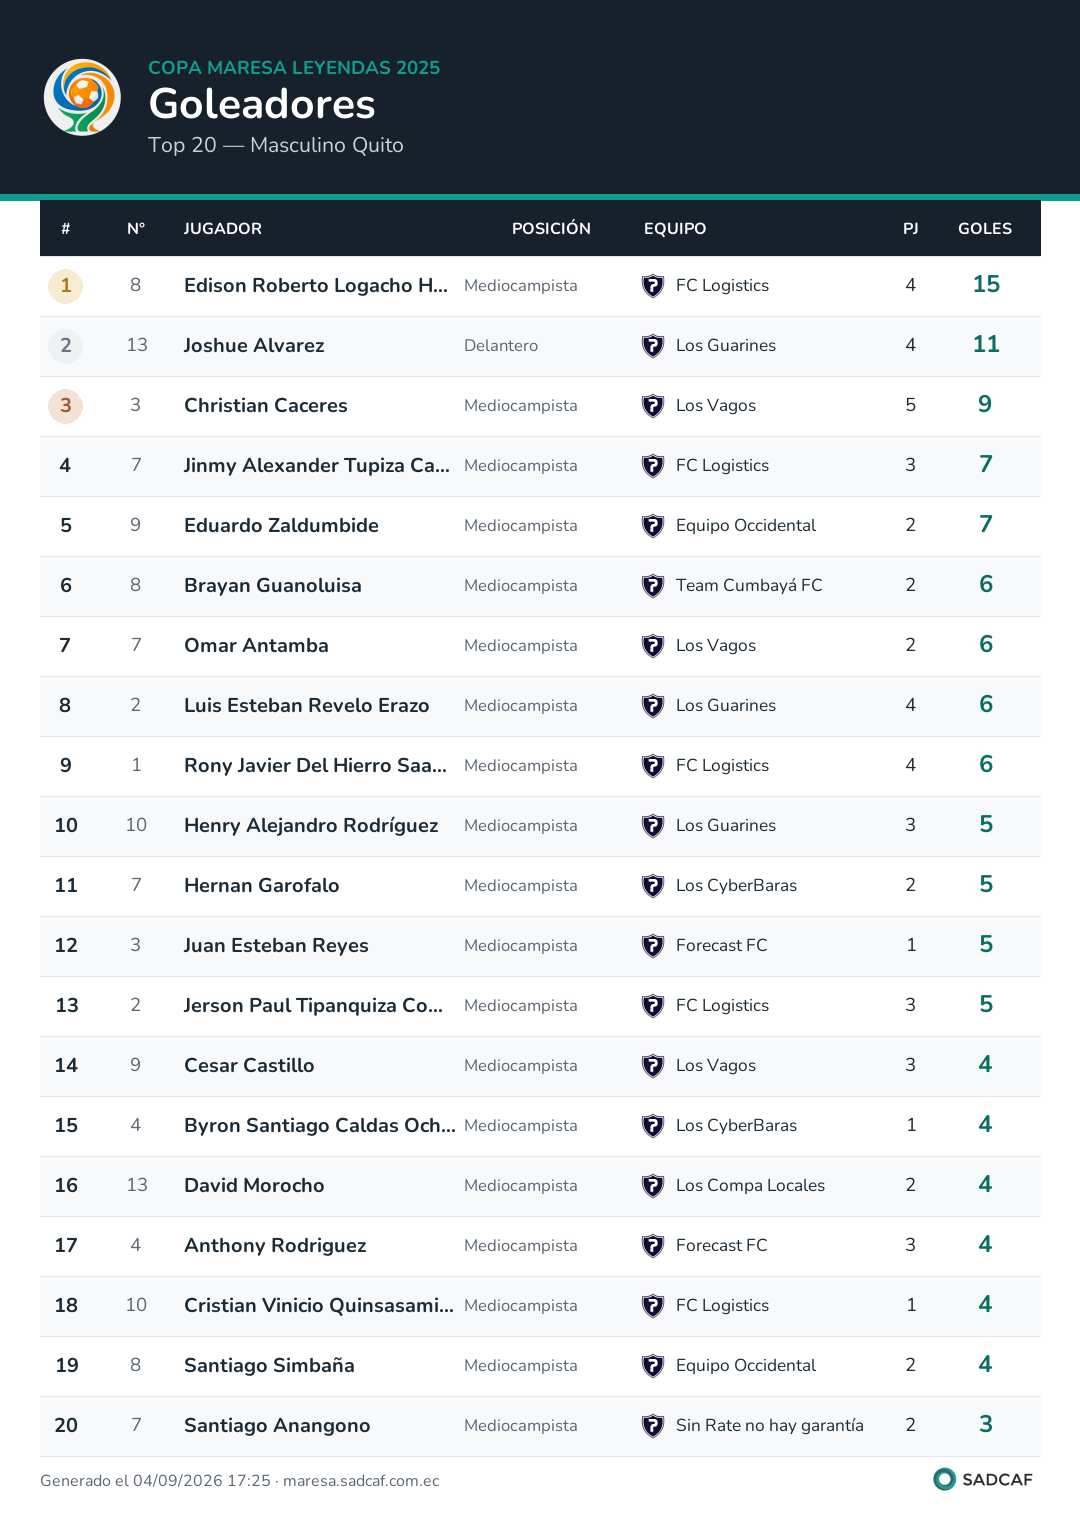
Task: Click the gold rank 1 medal badge
Action: [66, 286]
